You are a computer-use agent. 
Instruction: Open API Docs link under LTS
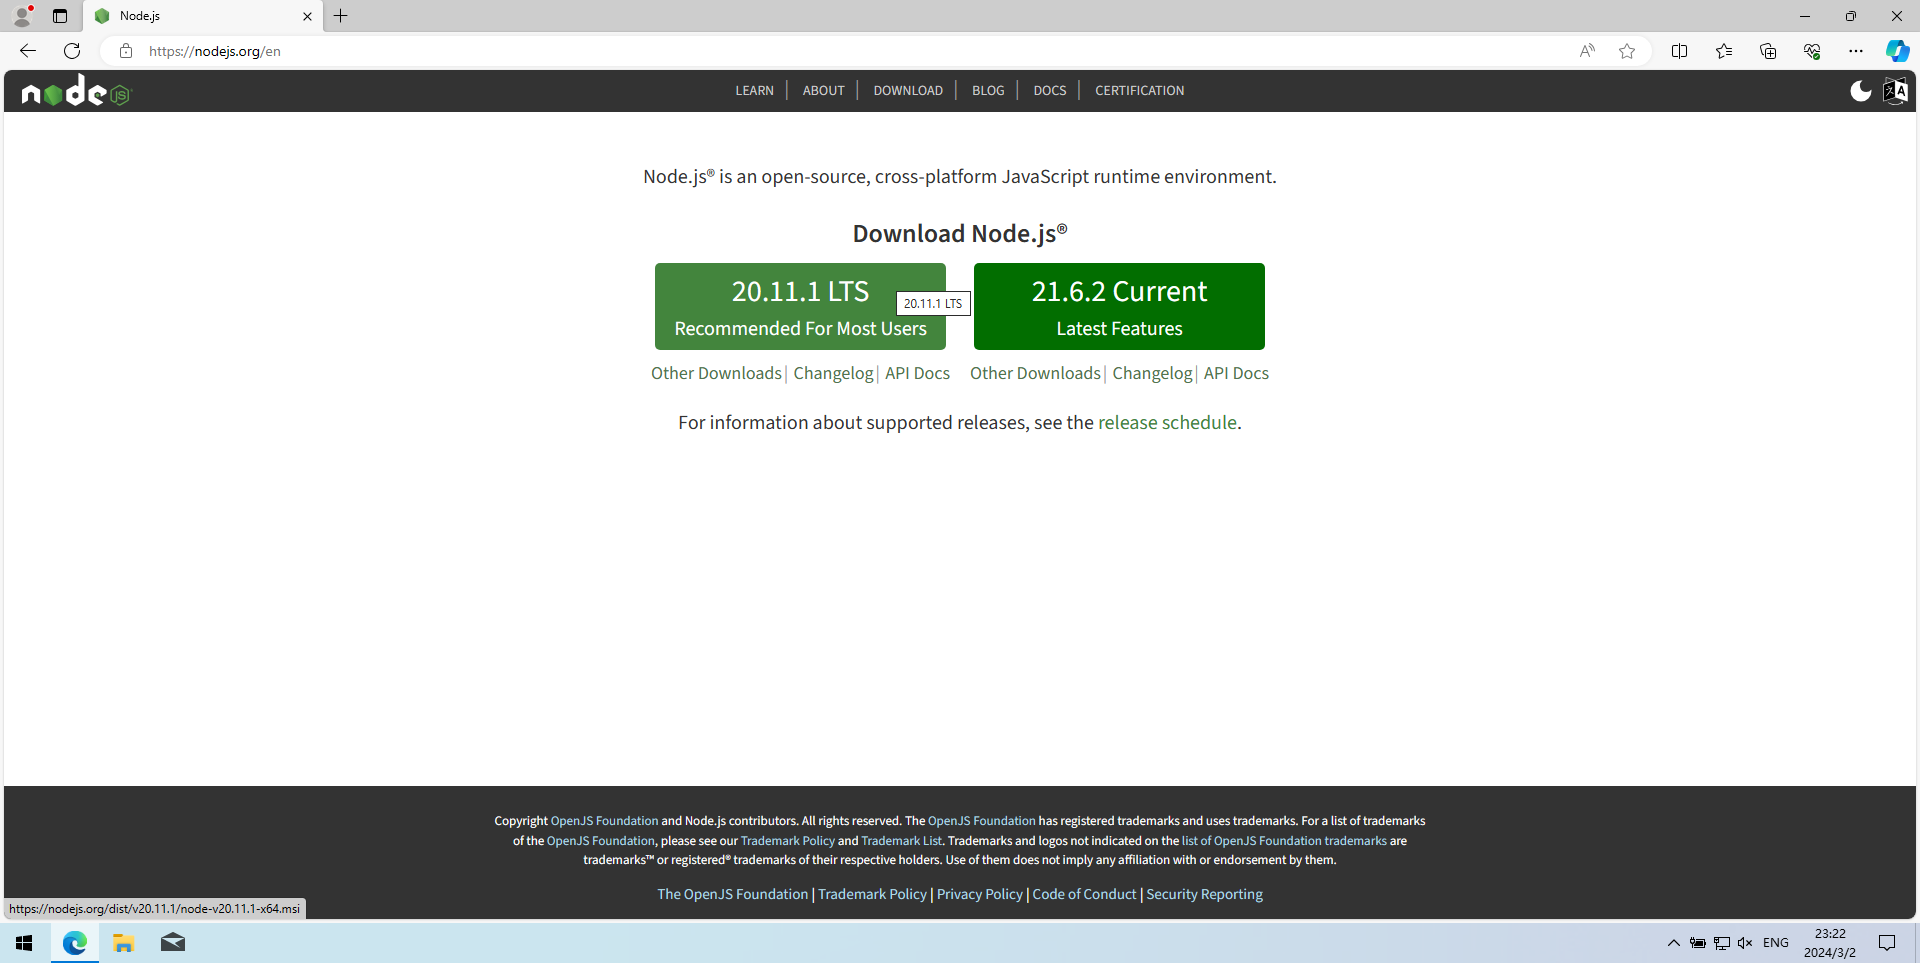pos(917,373)
